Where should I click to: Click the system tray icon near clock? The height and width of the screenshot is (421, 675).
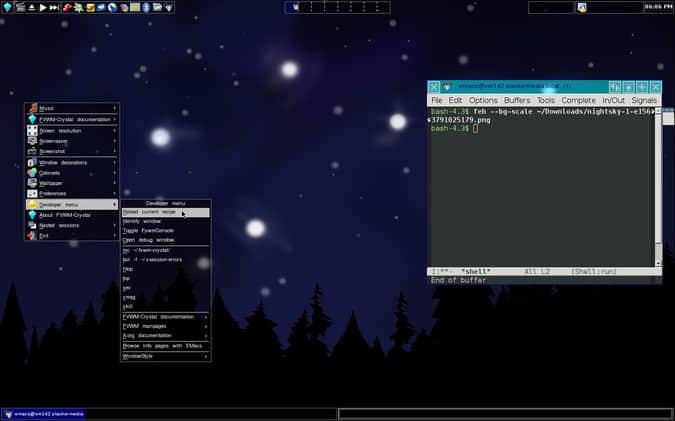[582, 7]
